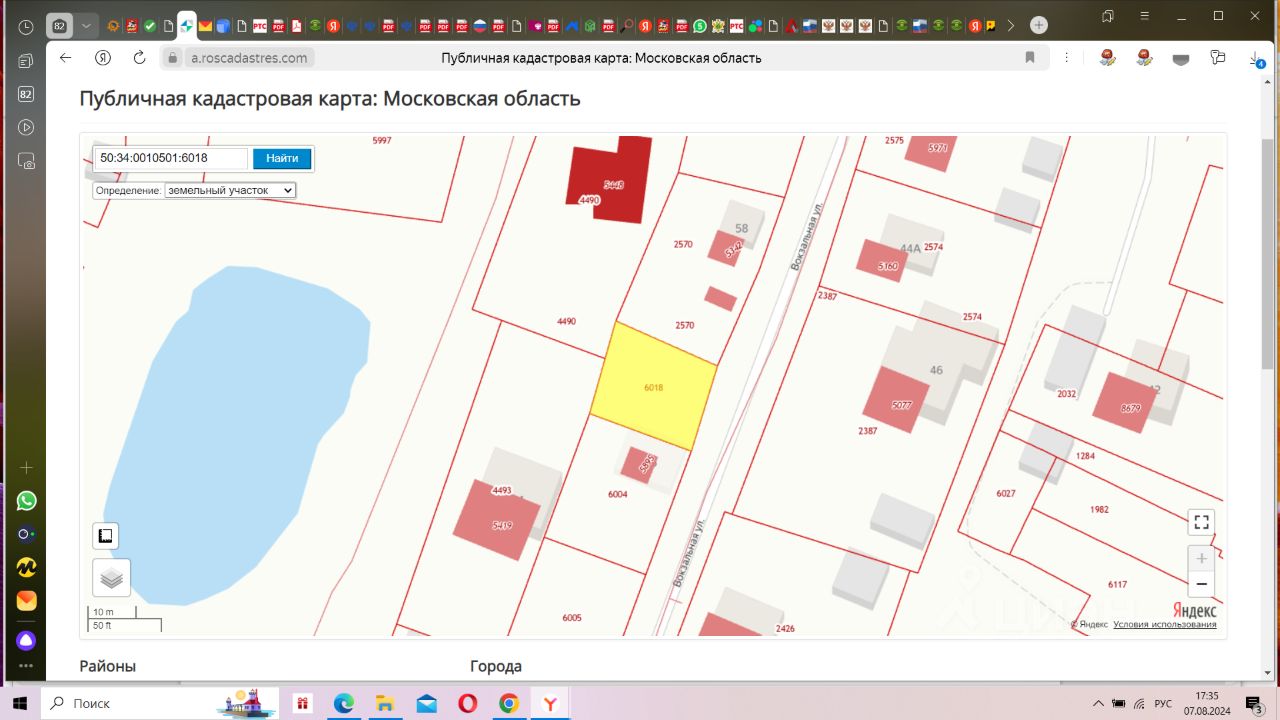
Task: Zoom out the cadastral map
Action: pos(1201,584)
